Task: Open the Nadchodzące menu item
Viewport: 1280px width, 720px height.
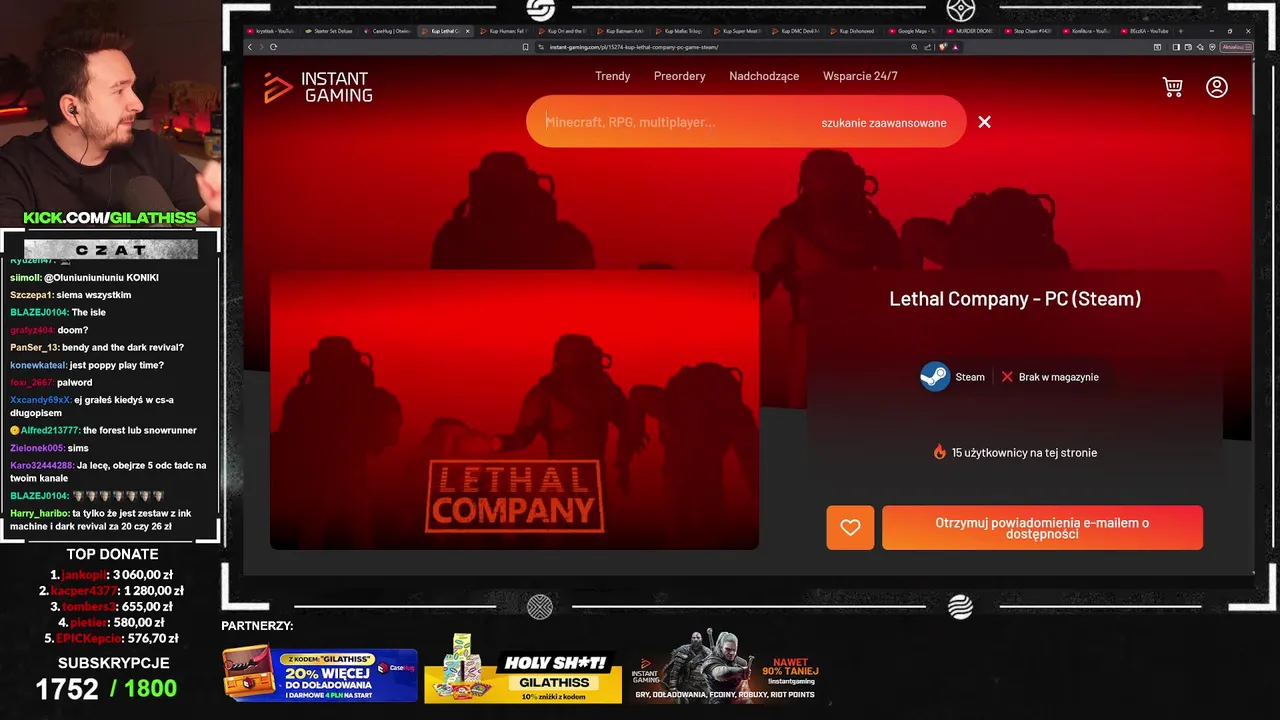Action: click(764, 76)
